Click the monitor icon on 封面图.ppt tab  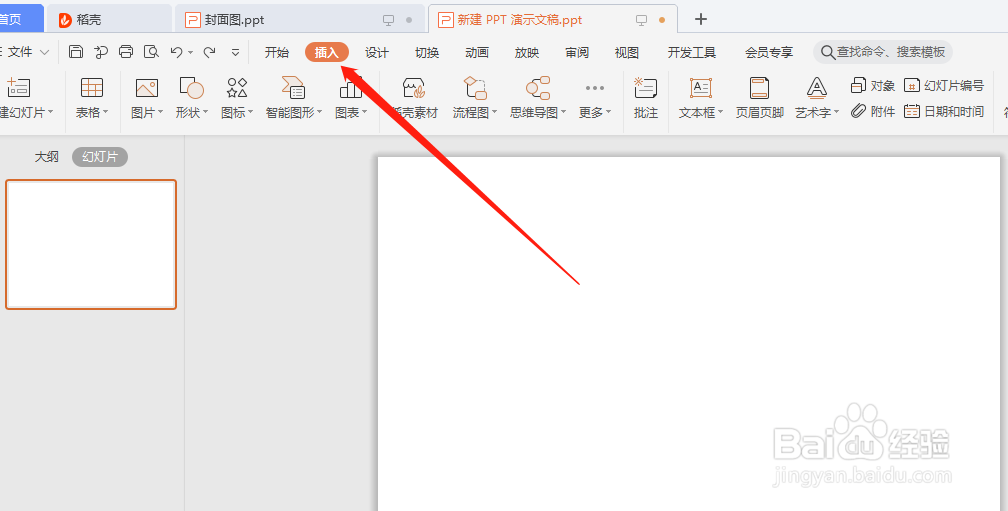coord(388,20)
